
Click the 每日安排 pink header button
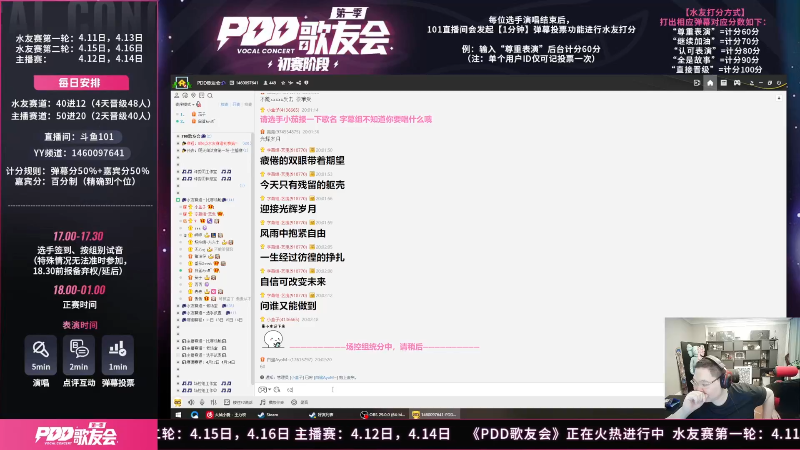[x=81, y=83]
